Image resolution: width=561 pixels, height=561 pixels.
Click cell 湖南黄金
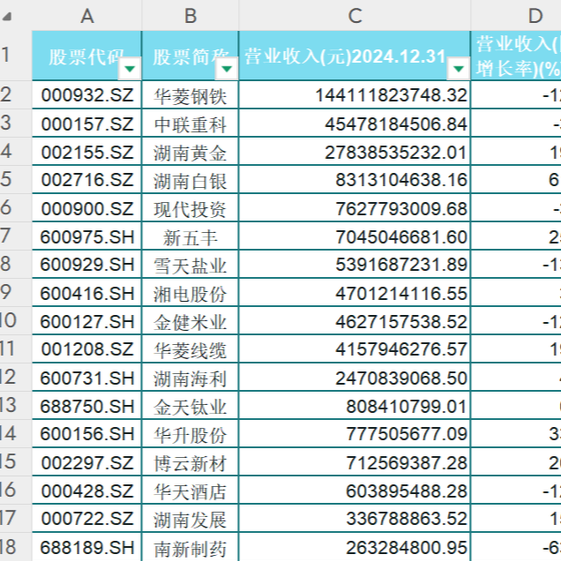(x=190, y=151)
